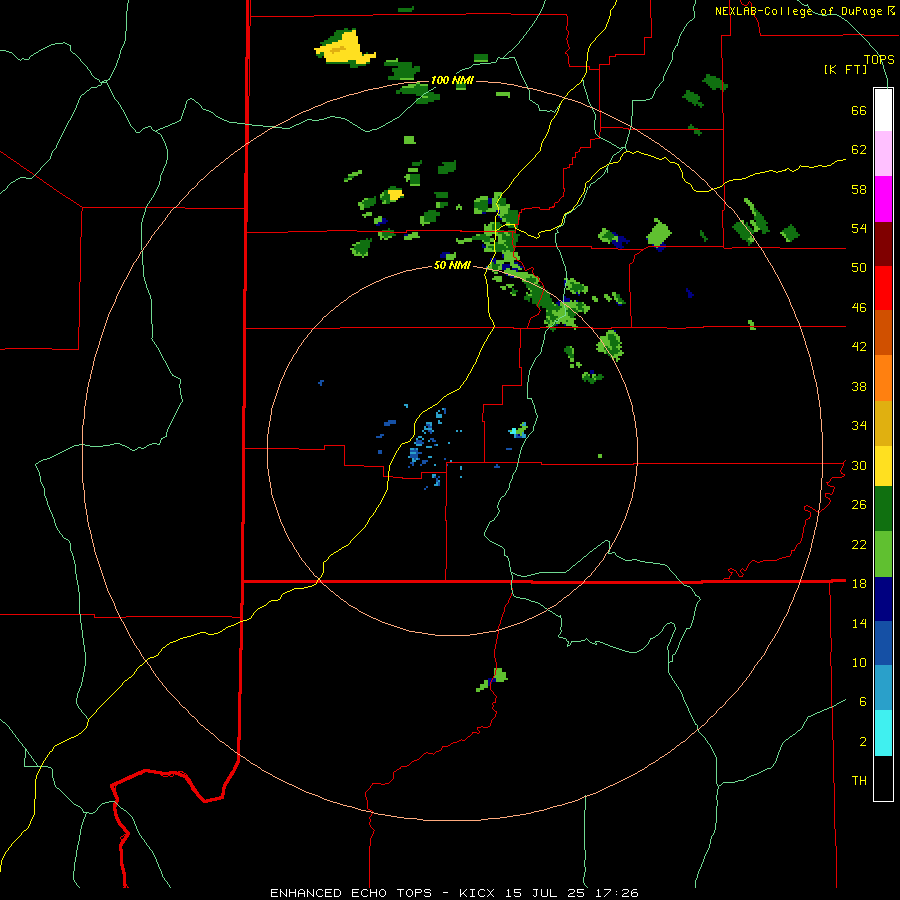This screenshot has height=900, width=900.
Task: Click the 62 legend value
Action: 859,150
